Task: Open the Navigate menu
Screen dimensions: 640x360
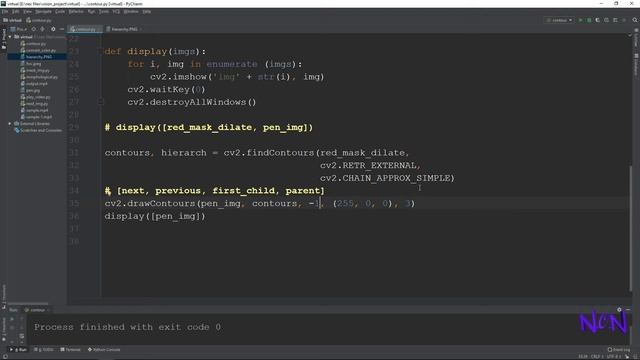Action: [43, 12]
